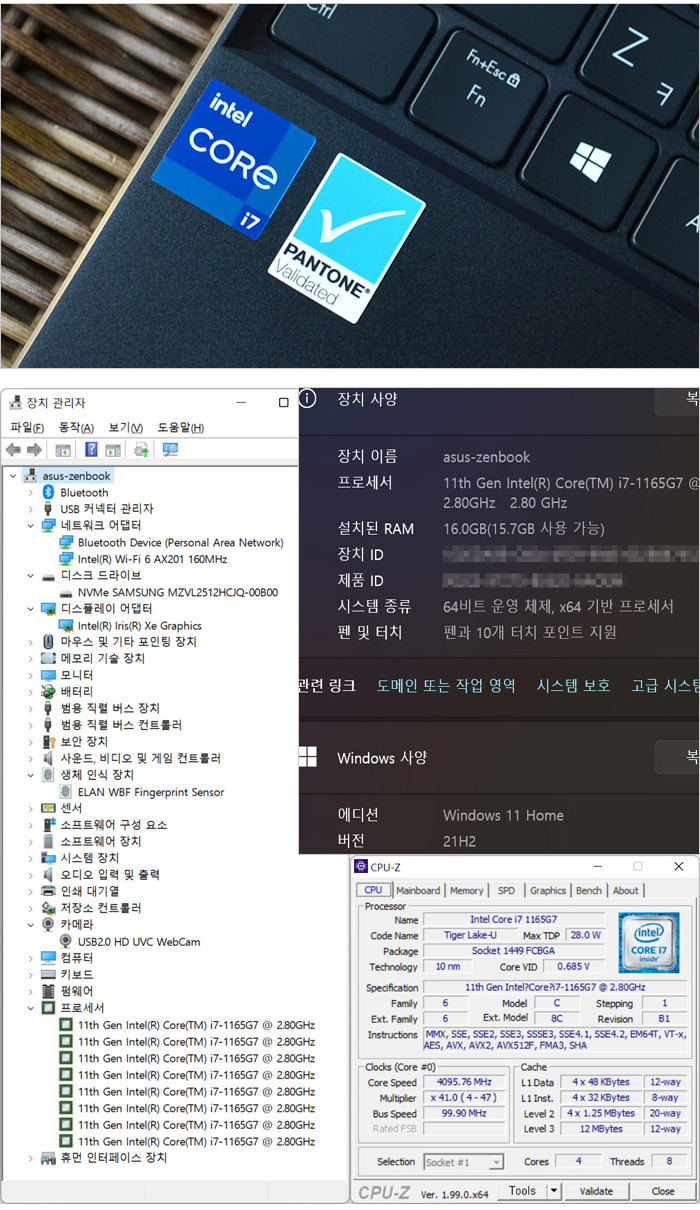Click the 네트워크 어댑터 category icon
Screen dimensions: 700x1210
click(48, 525)
